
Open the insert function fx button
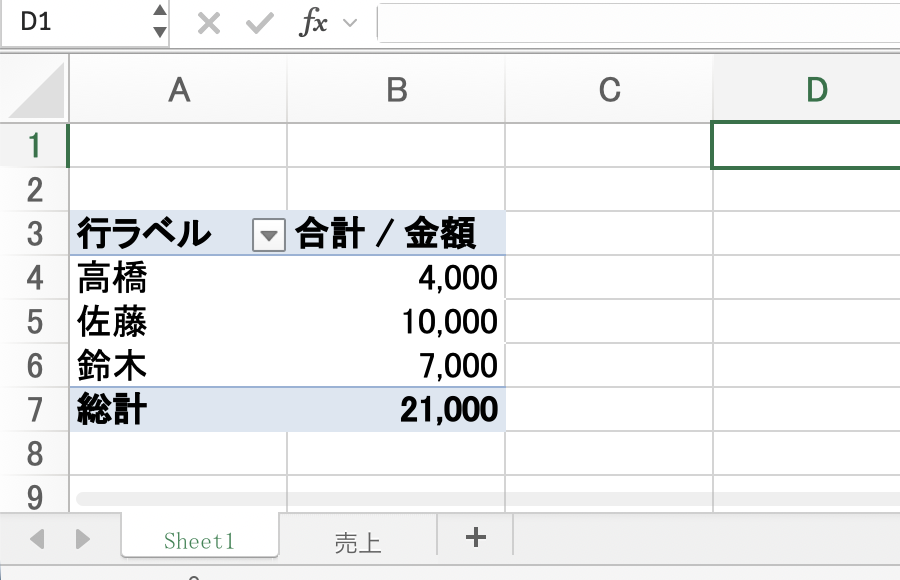point(313,23)
